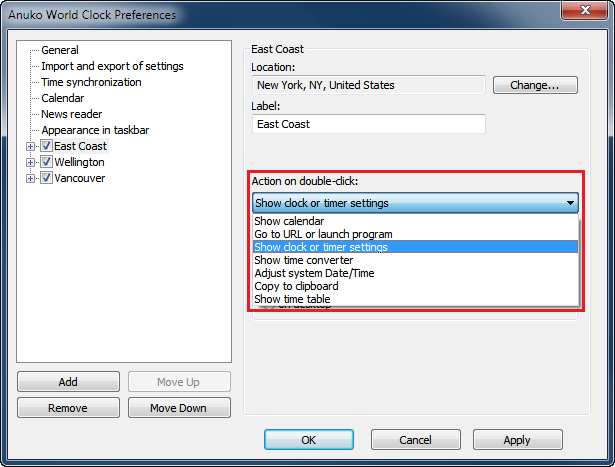The image size is (615, 467).
Task: Expand the Wellington tree node
Action: tap(30, 162)
